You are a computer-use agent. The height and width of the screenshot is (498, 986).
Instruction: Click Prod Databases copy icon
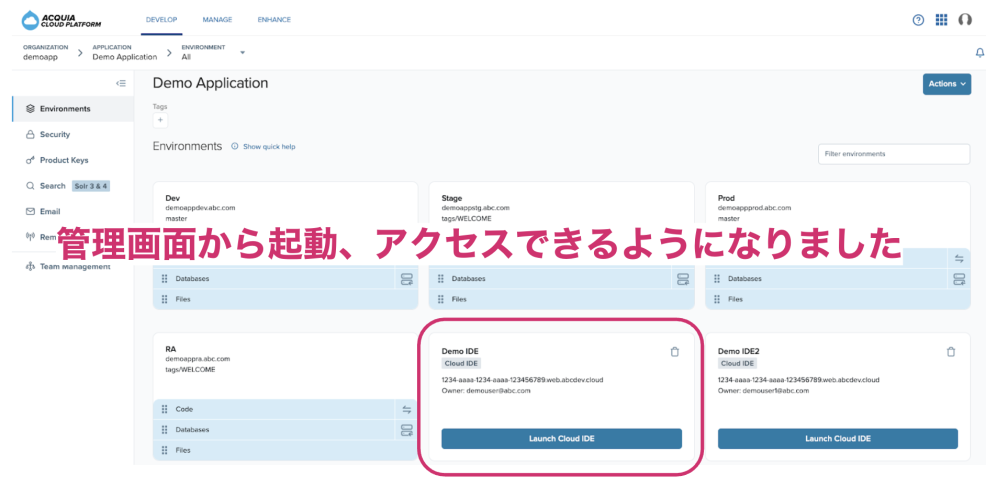[958, 279]
